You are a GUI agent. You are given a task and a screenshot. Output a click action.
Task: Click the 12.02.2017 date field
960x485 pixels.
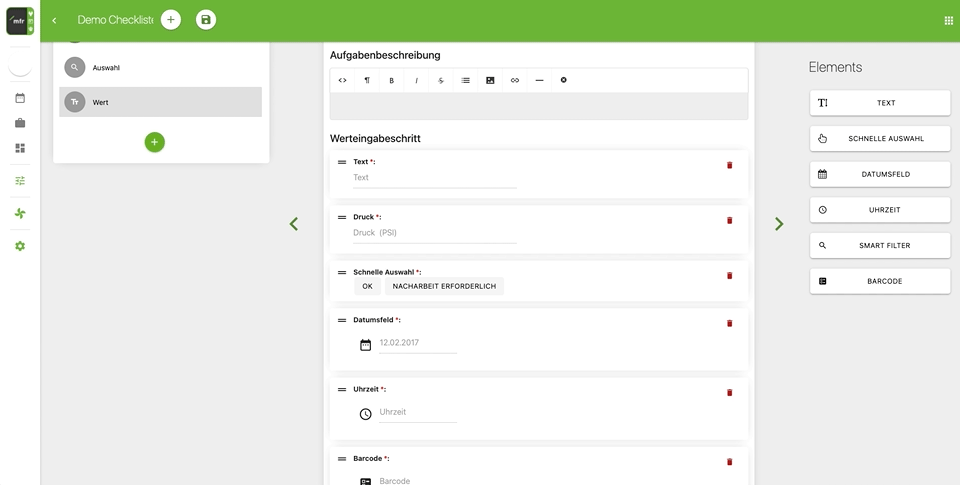[x=418, y=343]
